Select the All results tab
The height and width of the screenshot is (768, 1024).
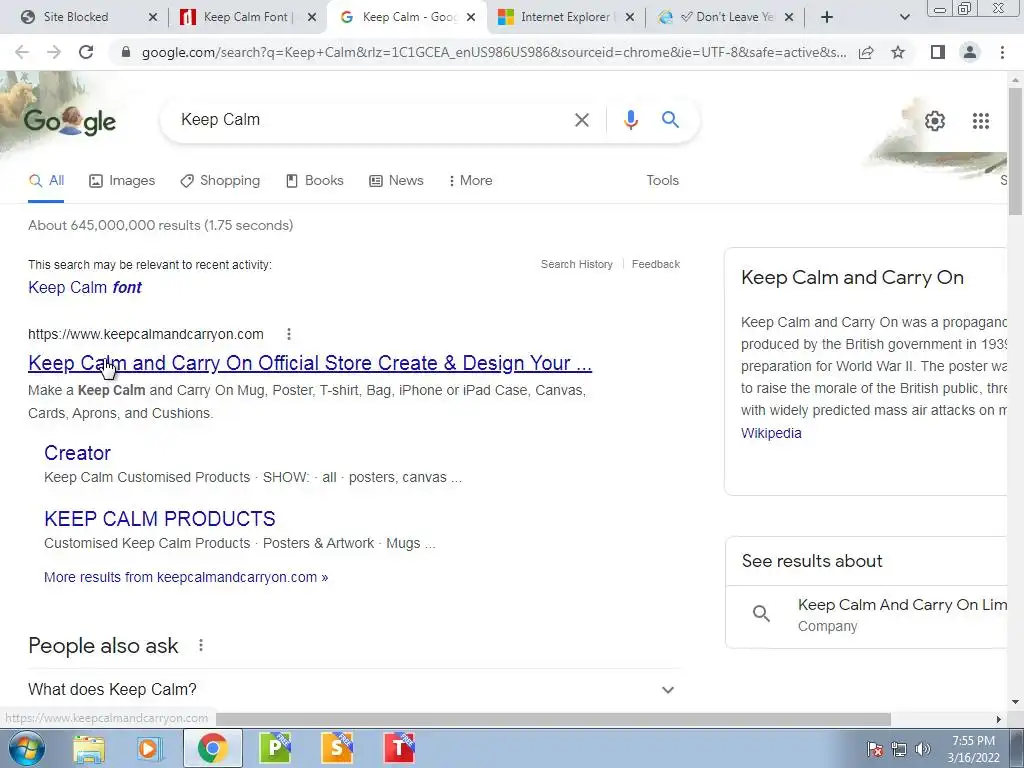[x=46, y=181]
